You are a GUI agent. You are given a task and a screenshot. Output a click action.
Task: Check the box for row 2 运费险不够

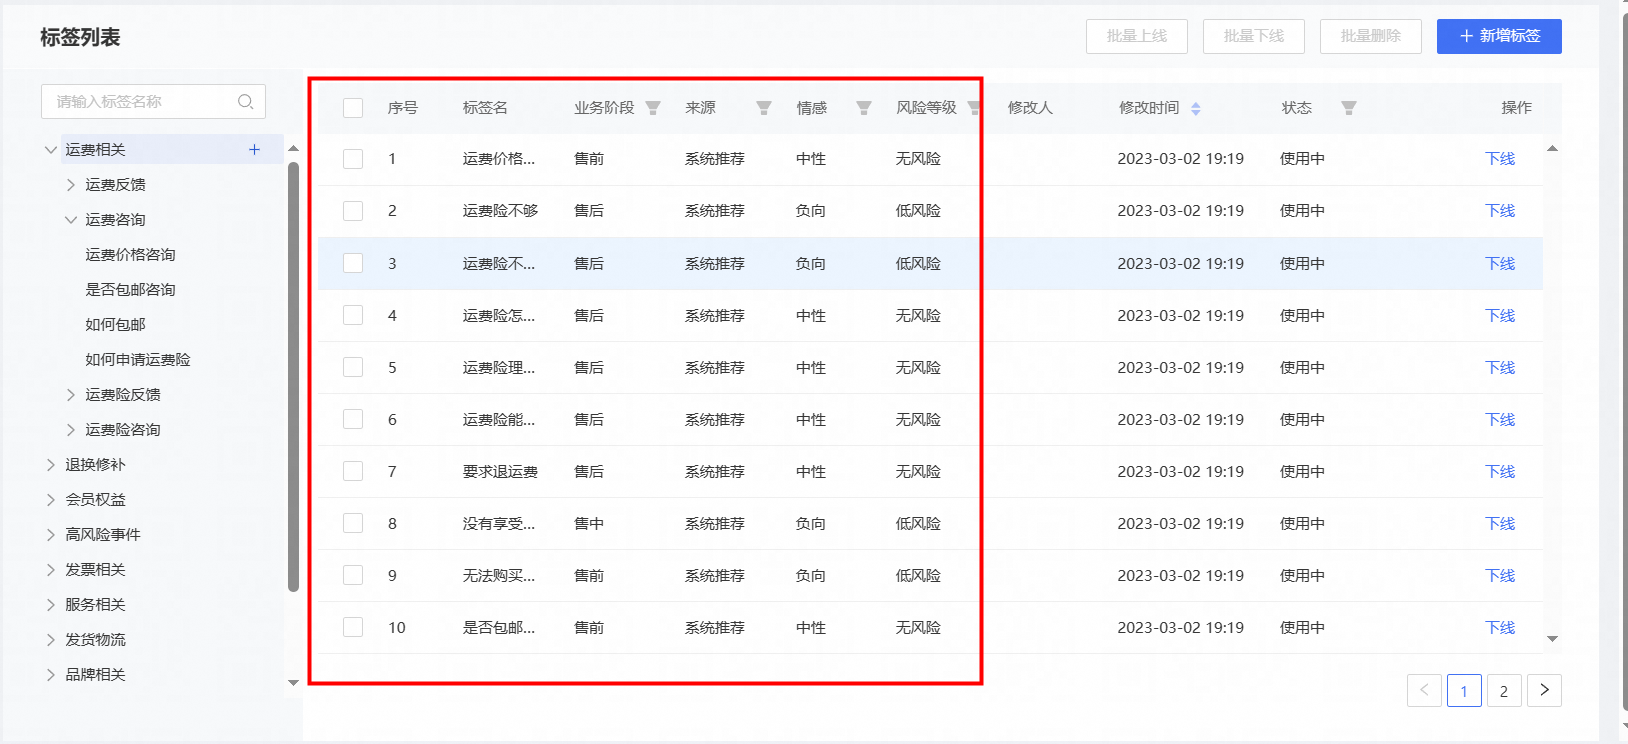[x=353, y=211]
